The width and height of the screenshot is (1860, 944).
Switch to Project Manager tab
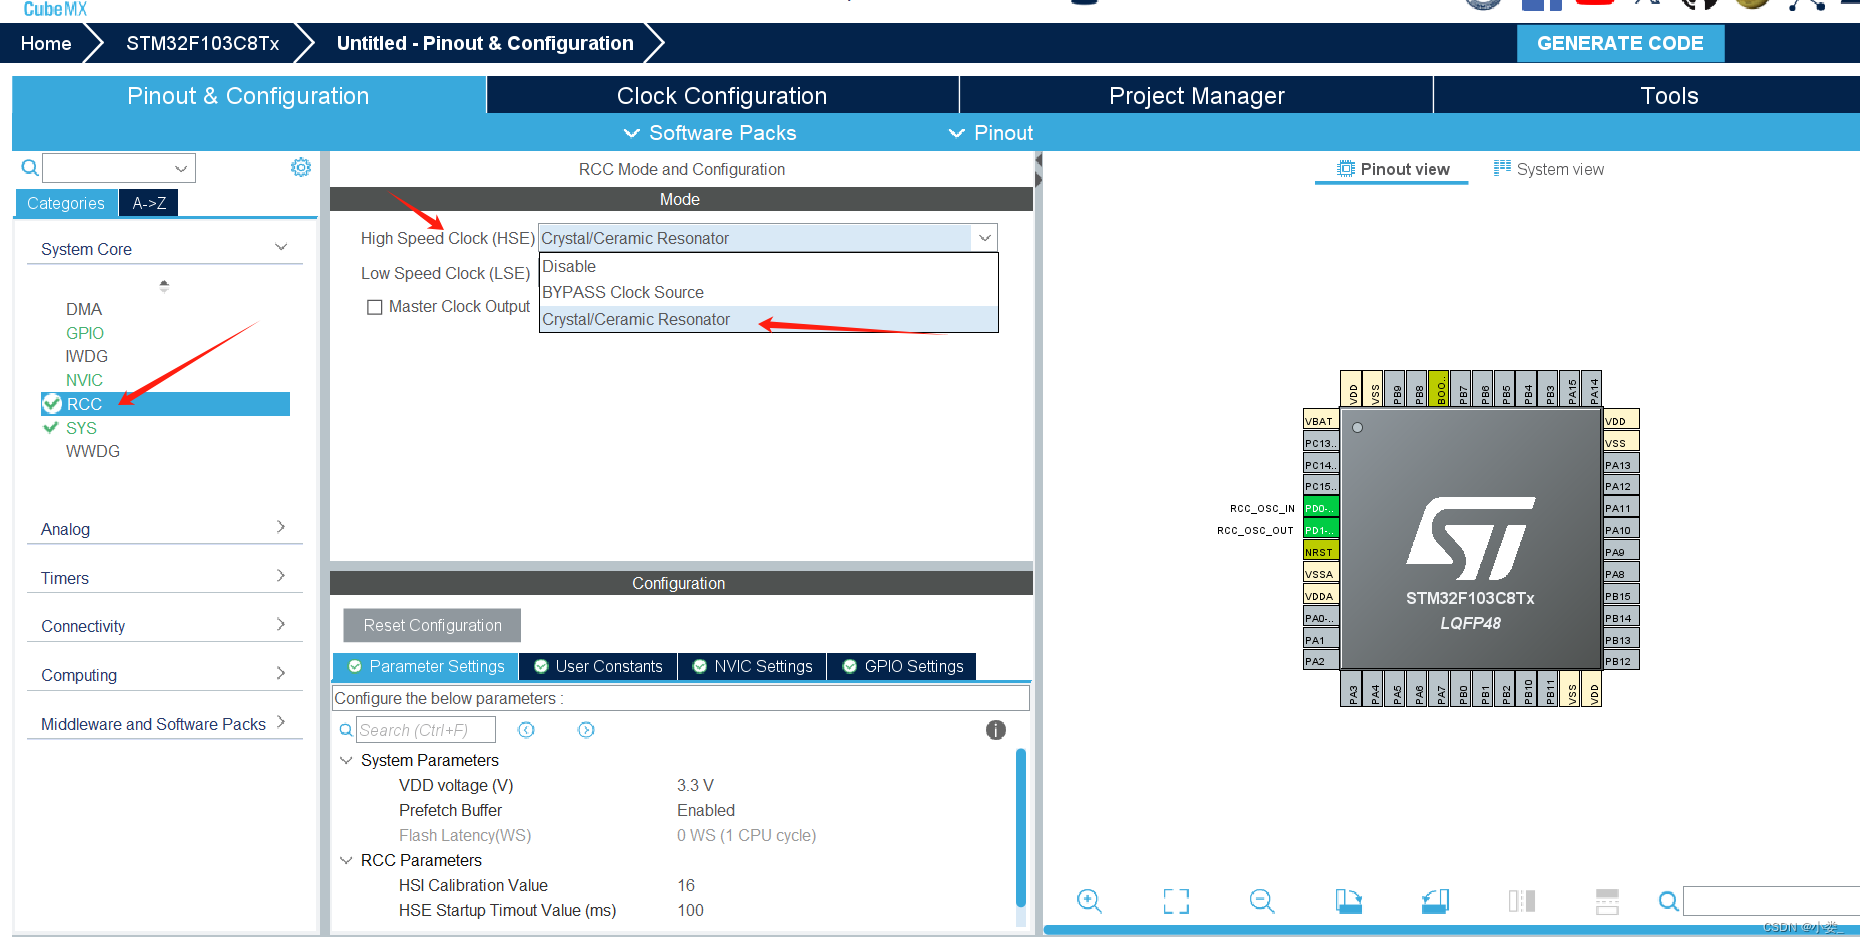[1197, 96]
